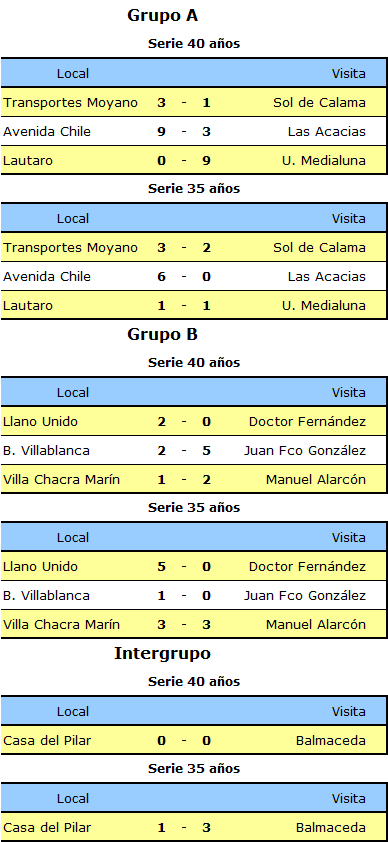
Task: Click the Serie 35 años title under Intergrupo
Action: [x=194, y=768]
